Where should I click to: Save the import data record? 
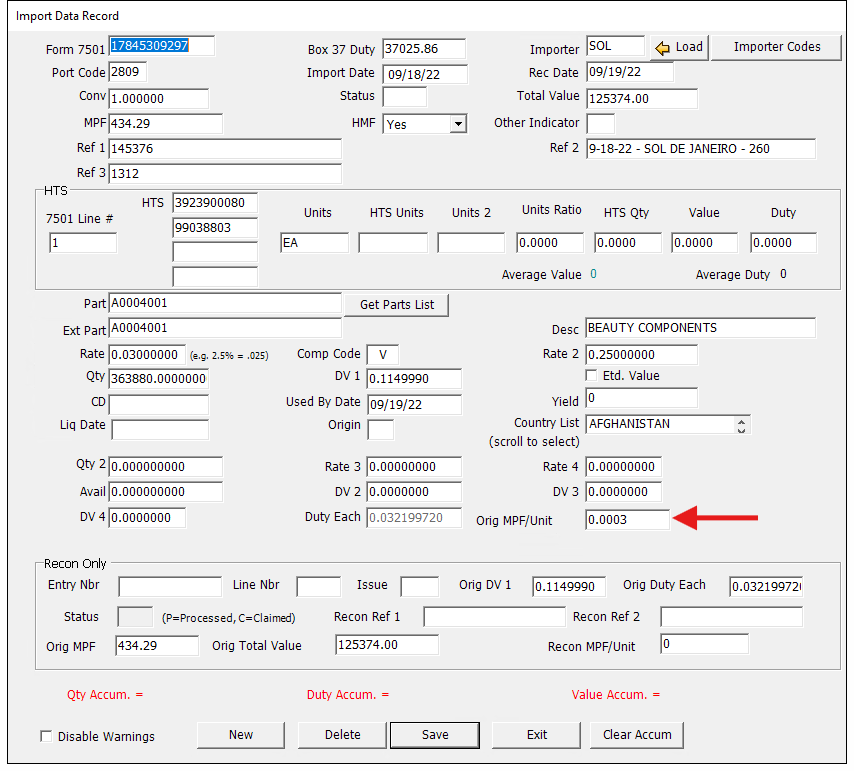pyautogui.click(x=435, y=735)
